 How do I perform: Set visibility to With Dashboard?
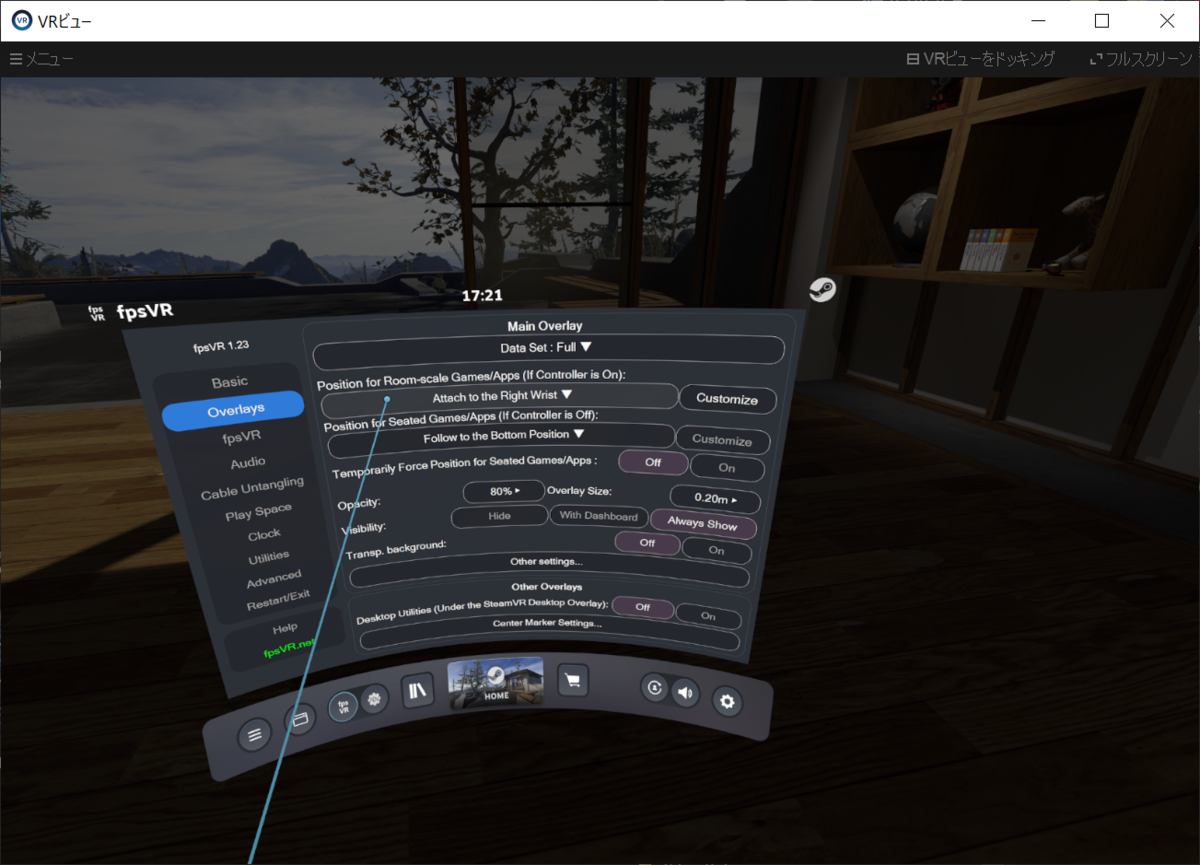599,516
